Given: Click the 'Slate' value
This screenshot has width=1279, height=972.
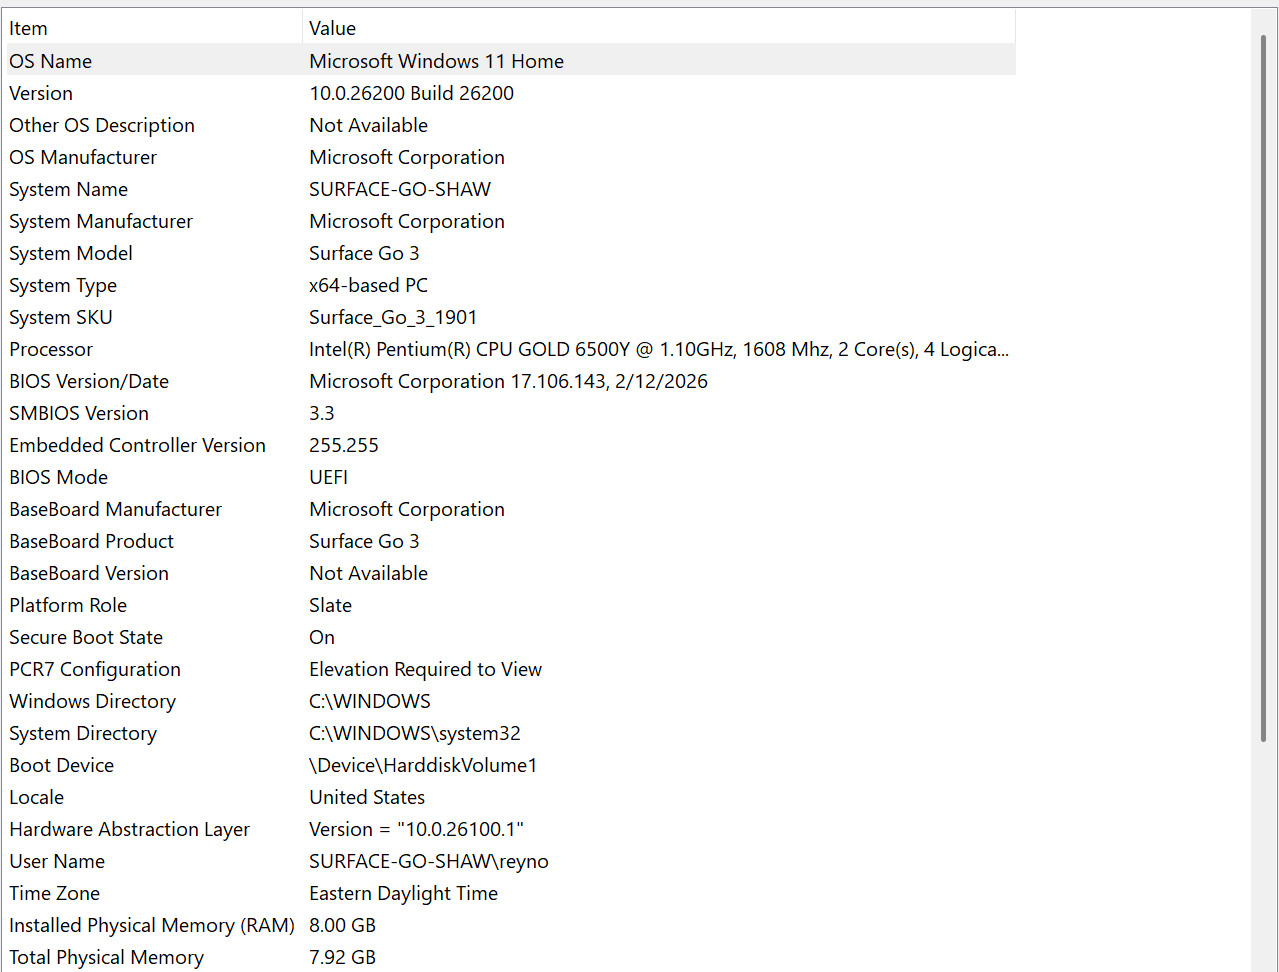Looking at the screenshot, I should (x=330, y=605).
